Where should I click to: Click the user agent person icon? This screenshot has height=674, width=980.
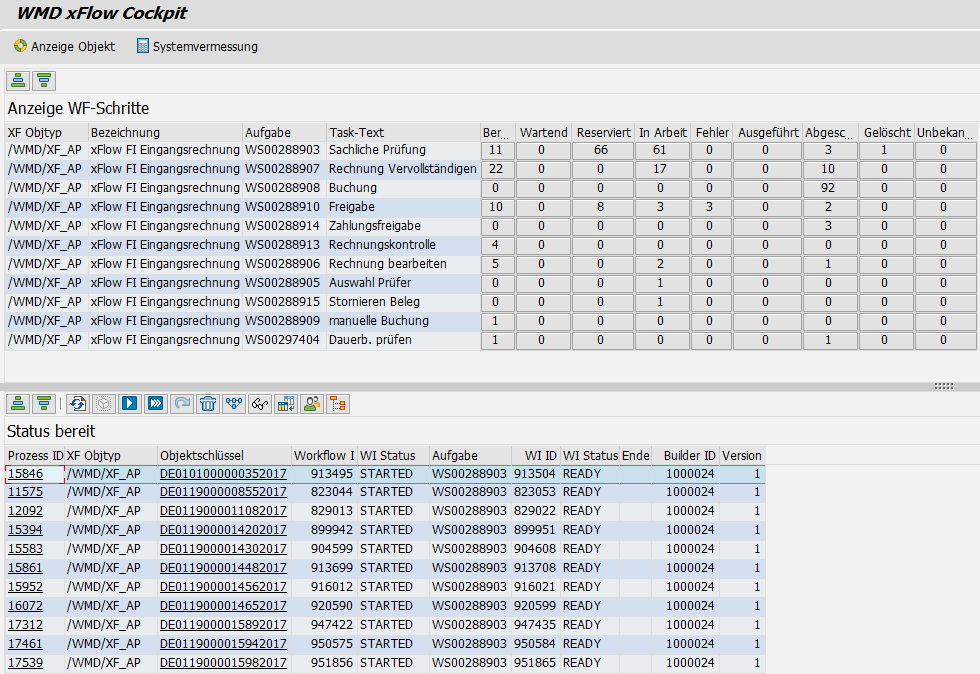312,404
